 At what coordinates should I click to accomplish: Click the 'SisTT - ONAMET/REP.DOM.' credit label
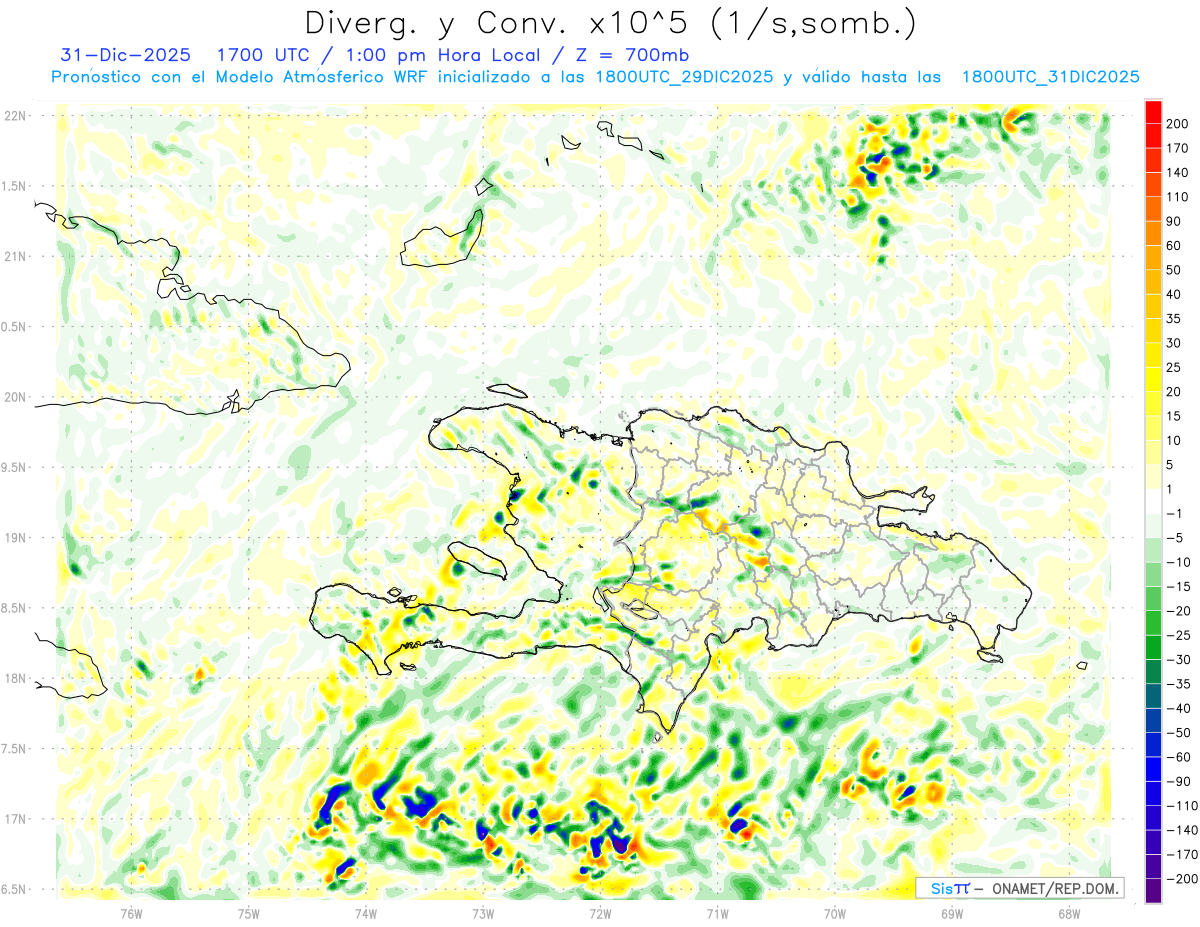coord(1020,888)
